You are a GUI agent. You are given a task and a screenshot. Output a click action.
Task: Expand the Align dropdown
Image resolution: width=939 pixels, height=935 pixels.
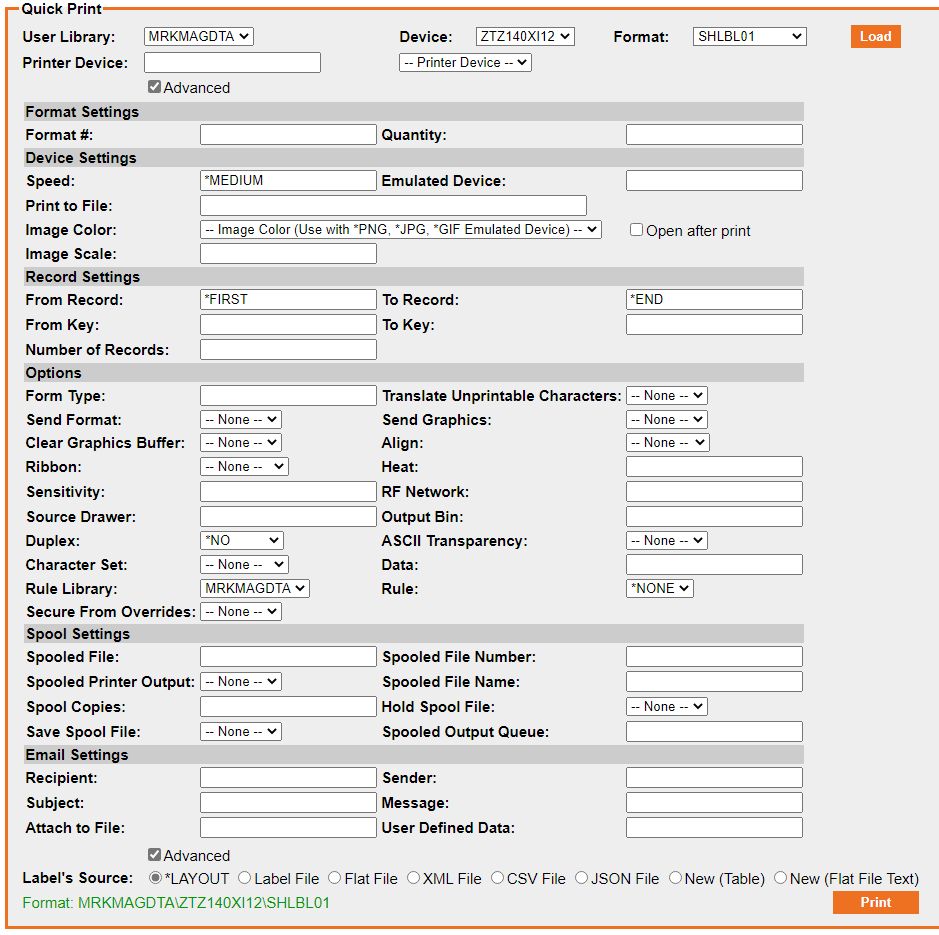click(668, 443)
